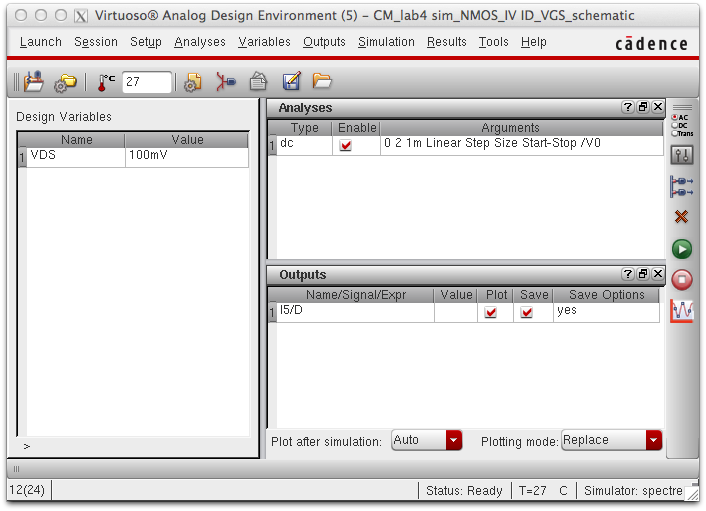Click the load state toolbar icon
The width and height of the screenshot is (706, 511).
pyautogui.click(x=34, y=82)
